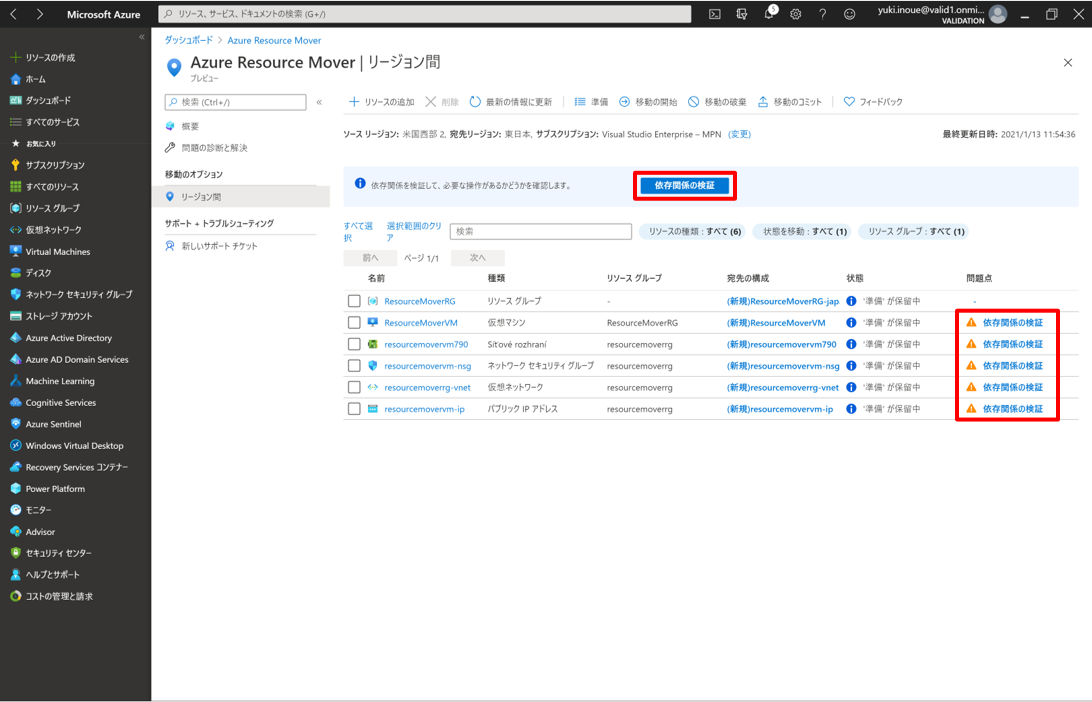This screenshot has width=1092, height=702.
Task: Check the resourcemoverrg-vnet row checkbox
Action: pos(354,387)
